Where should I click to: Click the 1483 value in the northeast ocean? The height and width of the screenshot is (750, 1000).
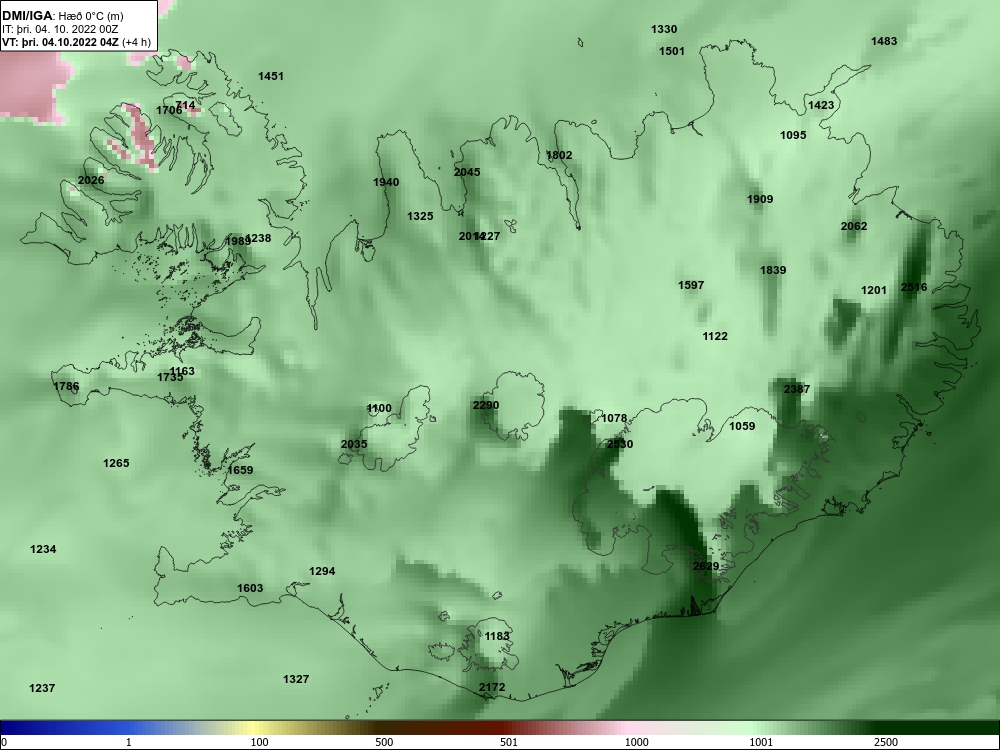[x=884, y=41]
